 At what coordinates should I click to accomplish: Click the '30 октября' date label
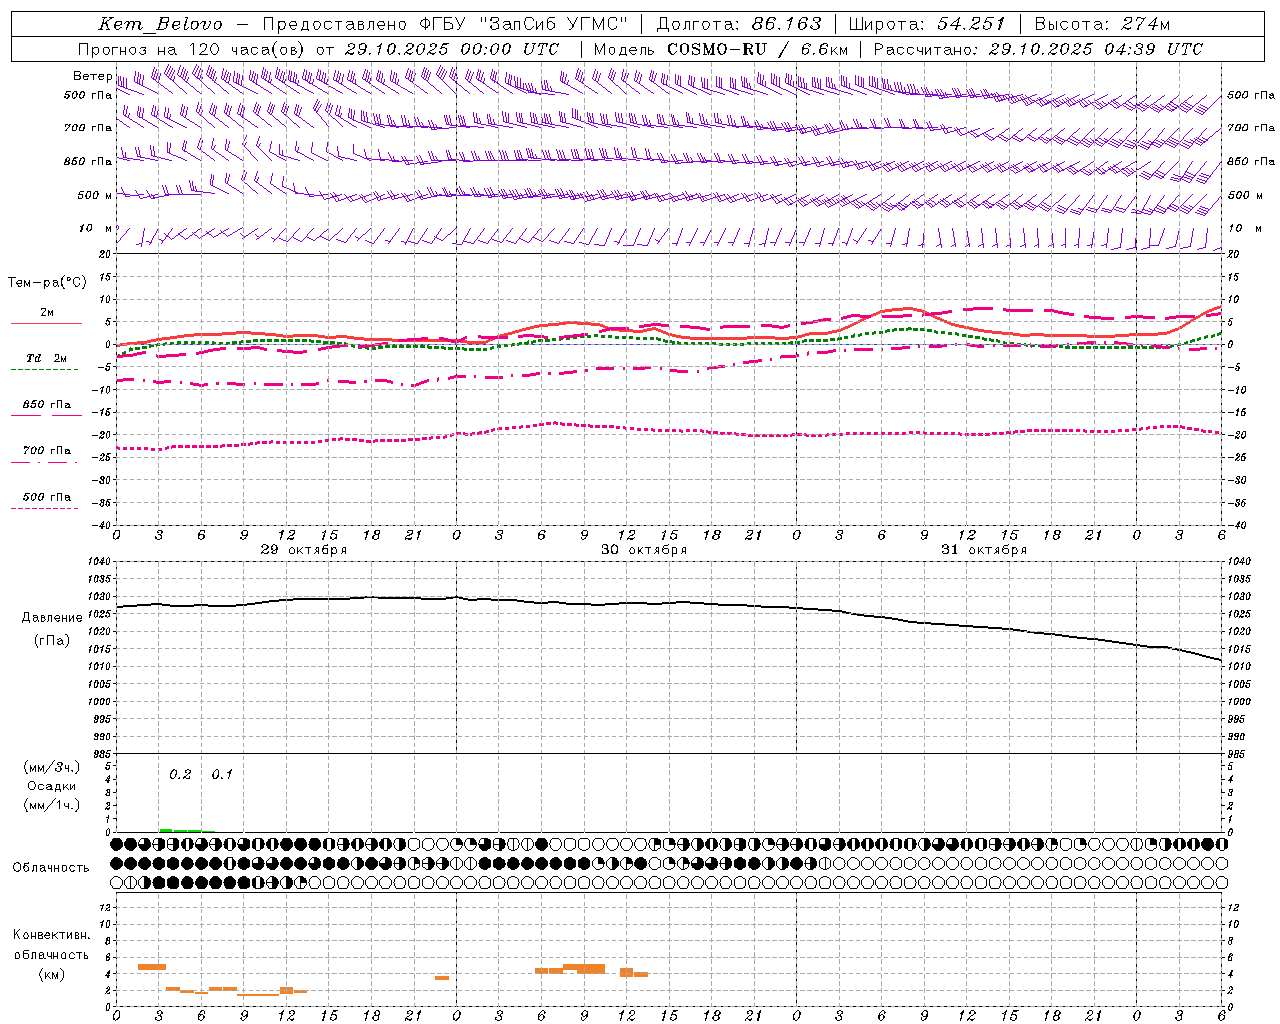click(644, 550)
